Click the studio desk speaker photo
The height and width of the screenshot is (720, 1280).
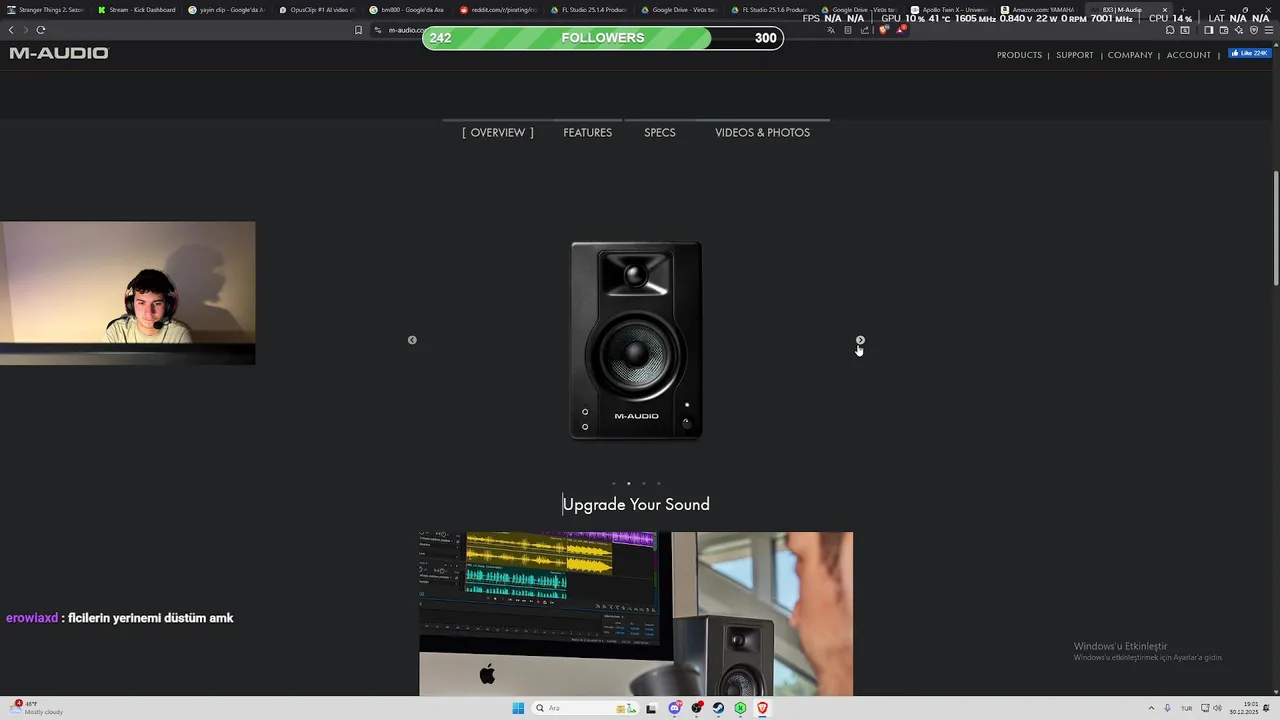[x=636, y=614]
